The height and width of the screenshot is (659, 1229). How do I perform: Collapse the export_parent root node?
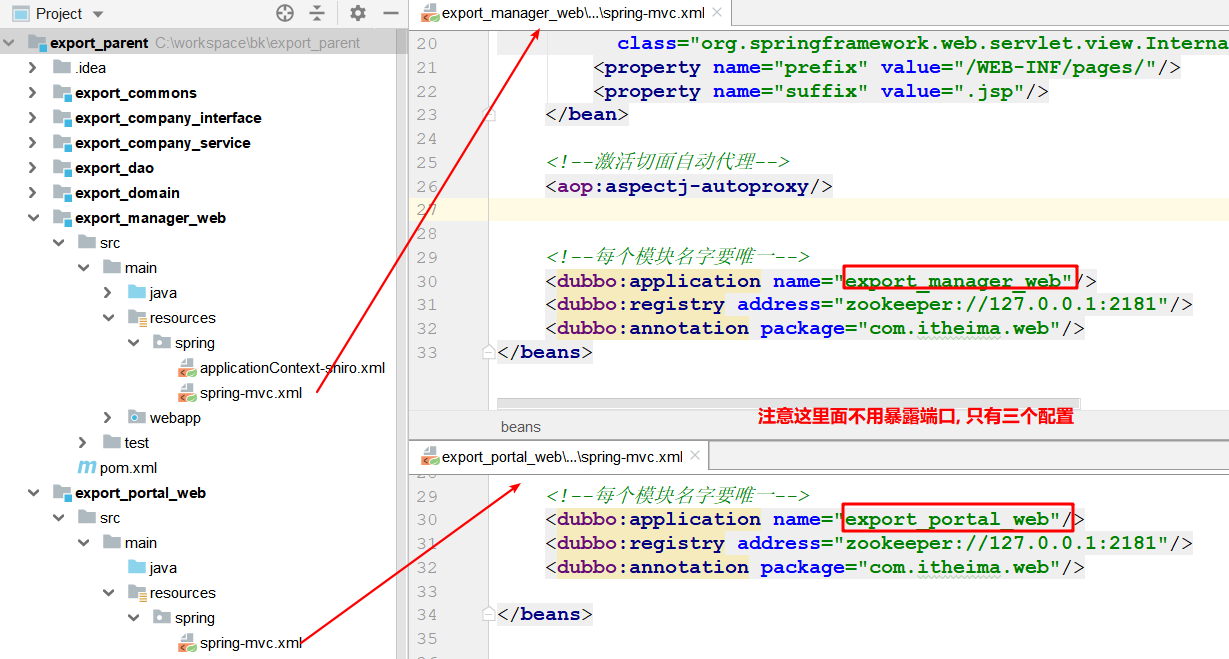pyautogui.click(x=9, y=43)
